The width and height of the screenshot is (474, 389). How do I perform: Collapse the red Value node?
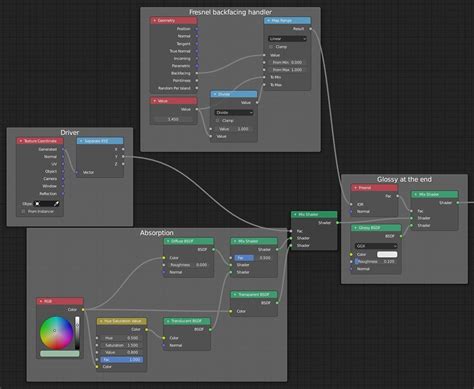154,101
